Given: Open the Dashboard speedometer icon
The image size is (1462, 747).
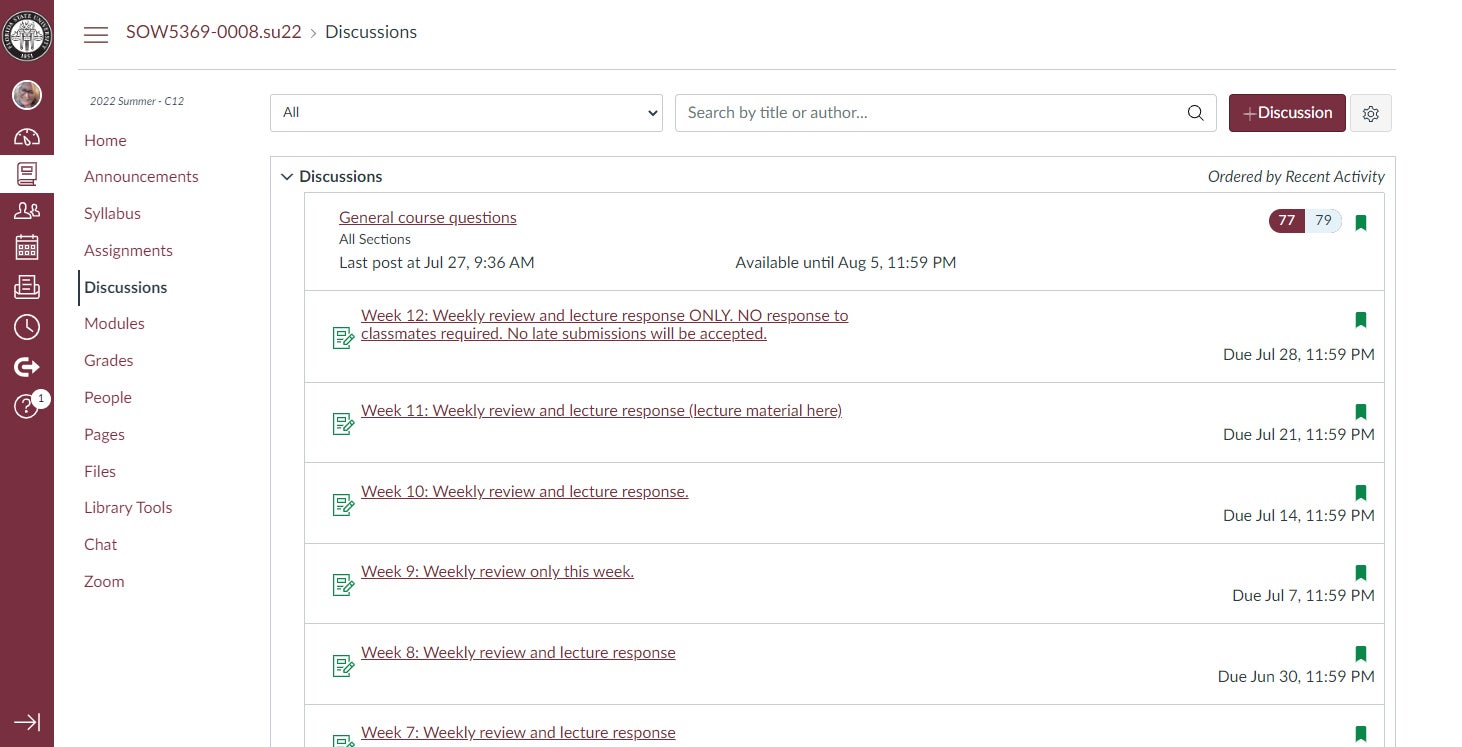Looking at the screenshot, I should click(x=27, y=137).
